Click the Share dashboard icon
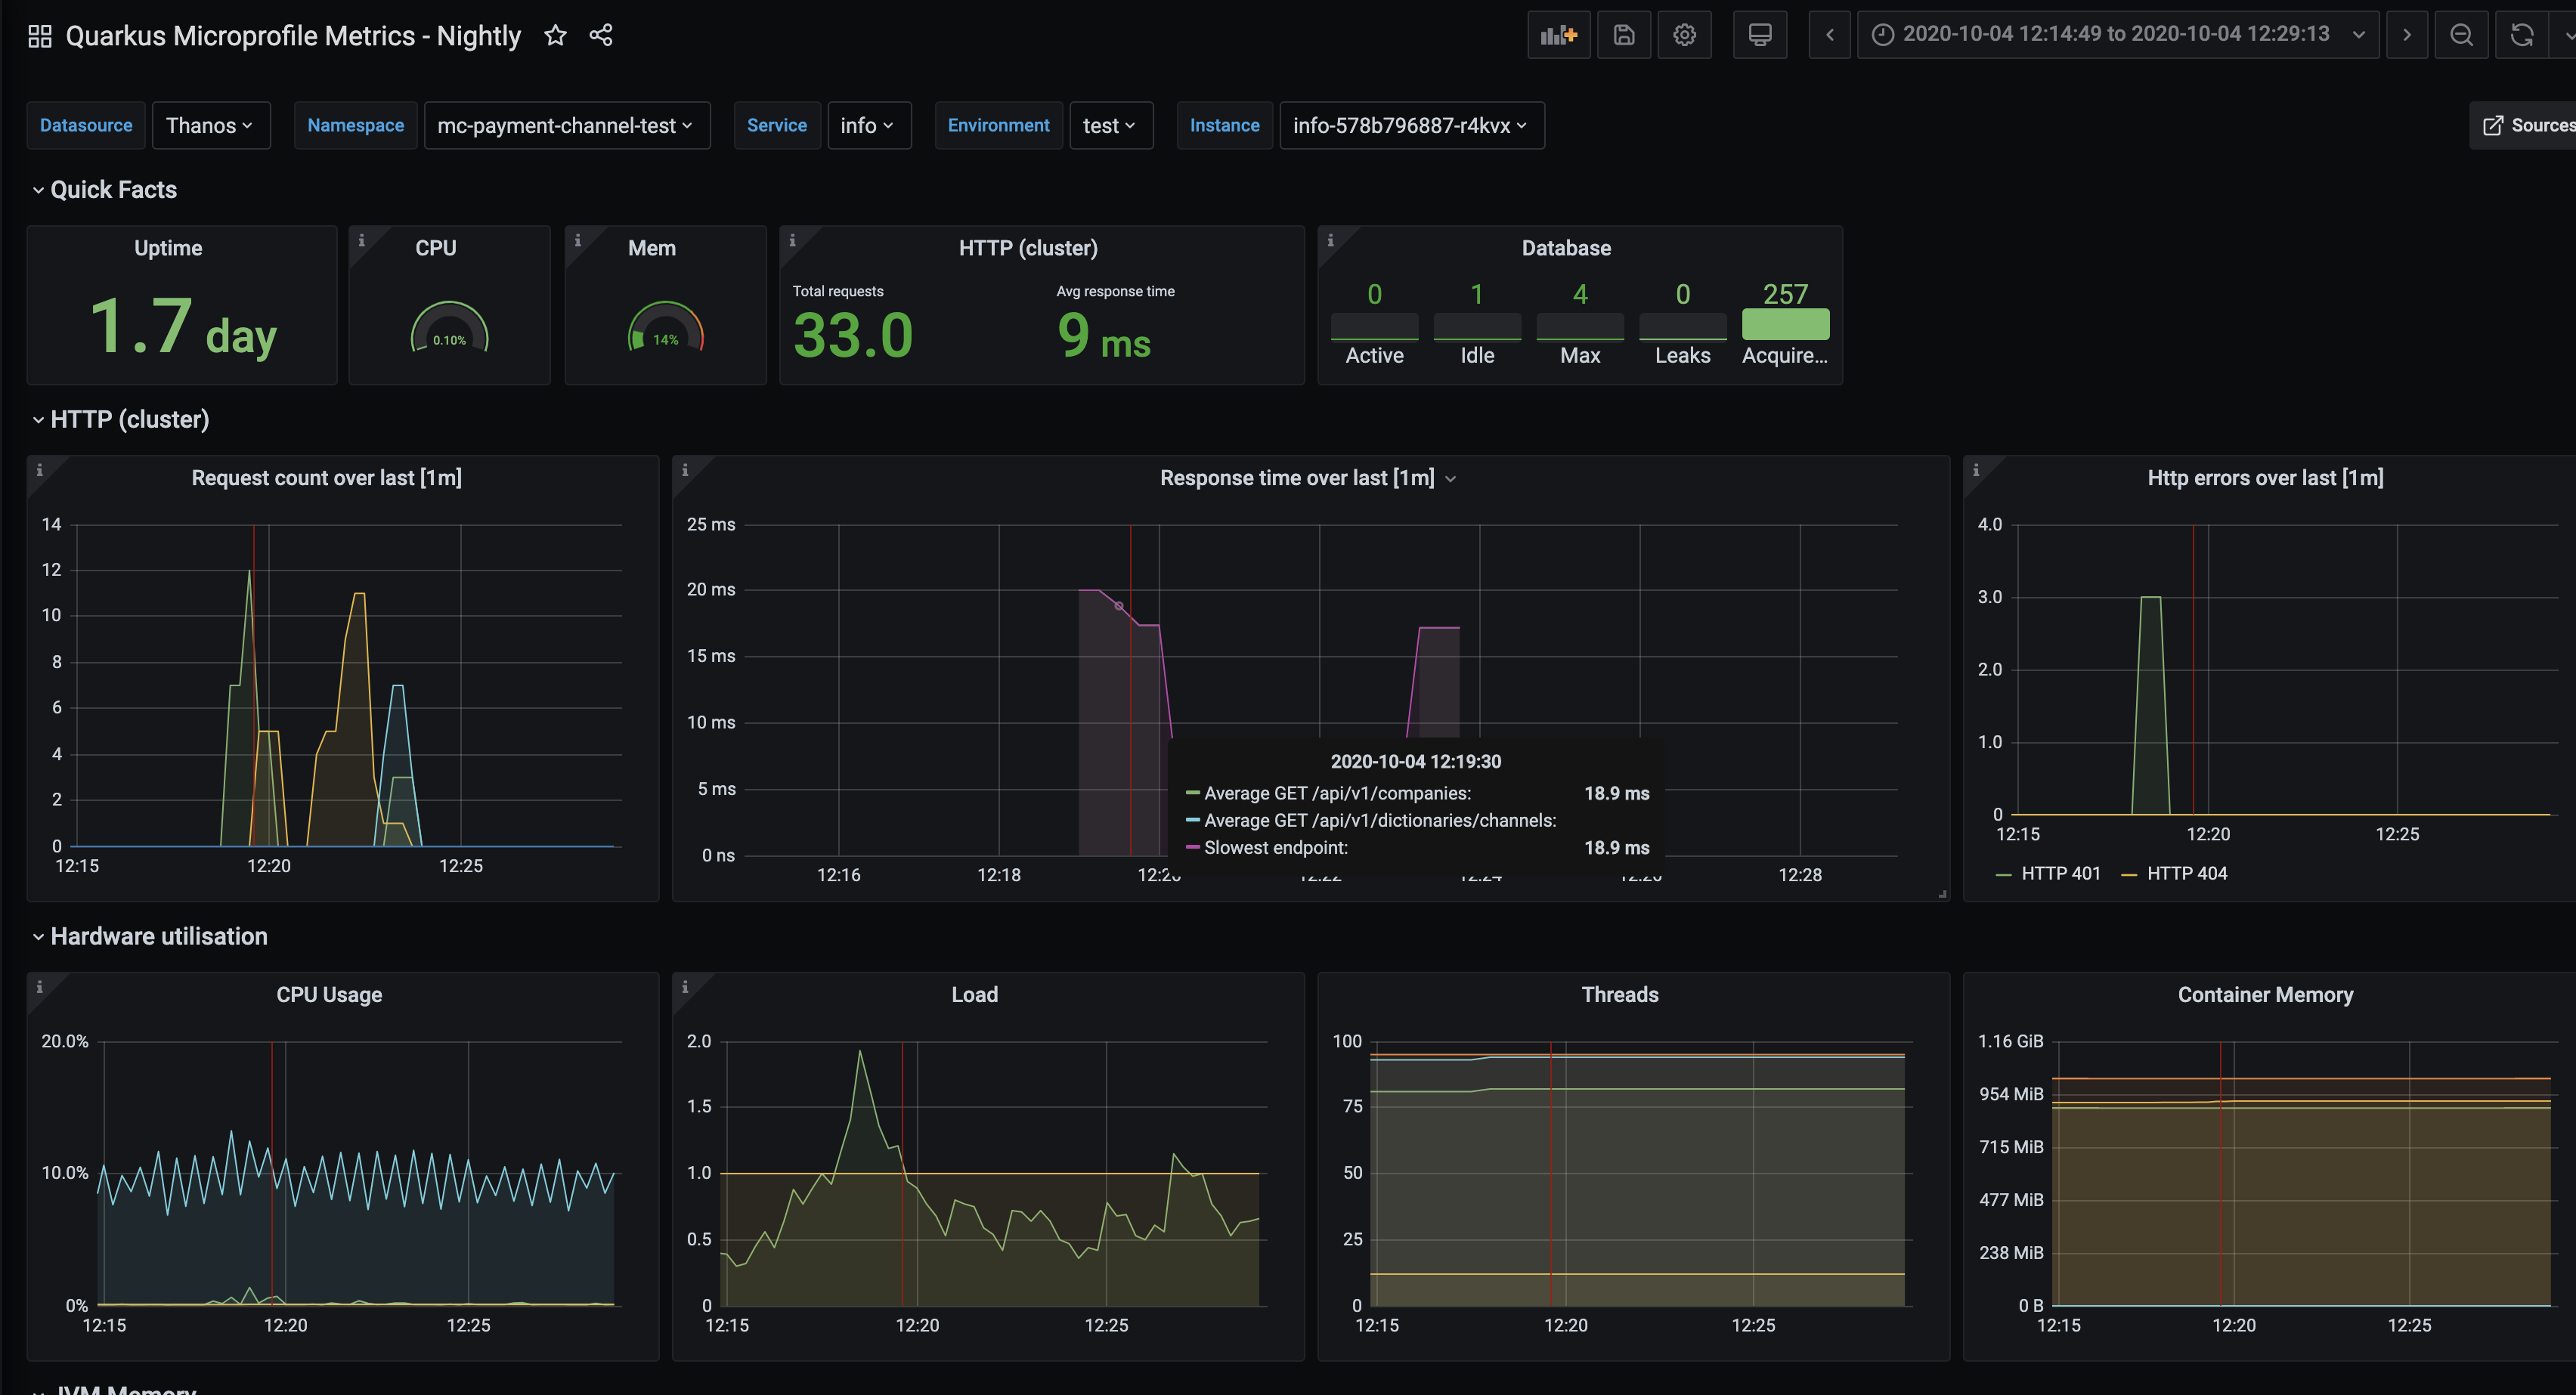 click(600, 36)
